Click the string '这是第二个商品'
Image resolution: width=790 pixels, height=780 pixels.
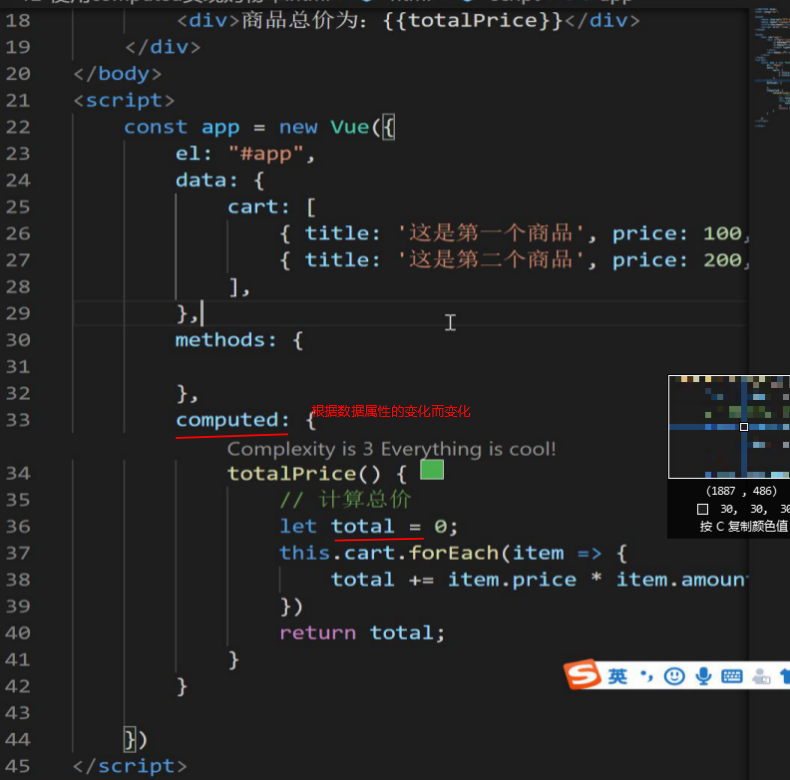pyautogui.click(x=490, y=260)
